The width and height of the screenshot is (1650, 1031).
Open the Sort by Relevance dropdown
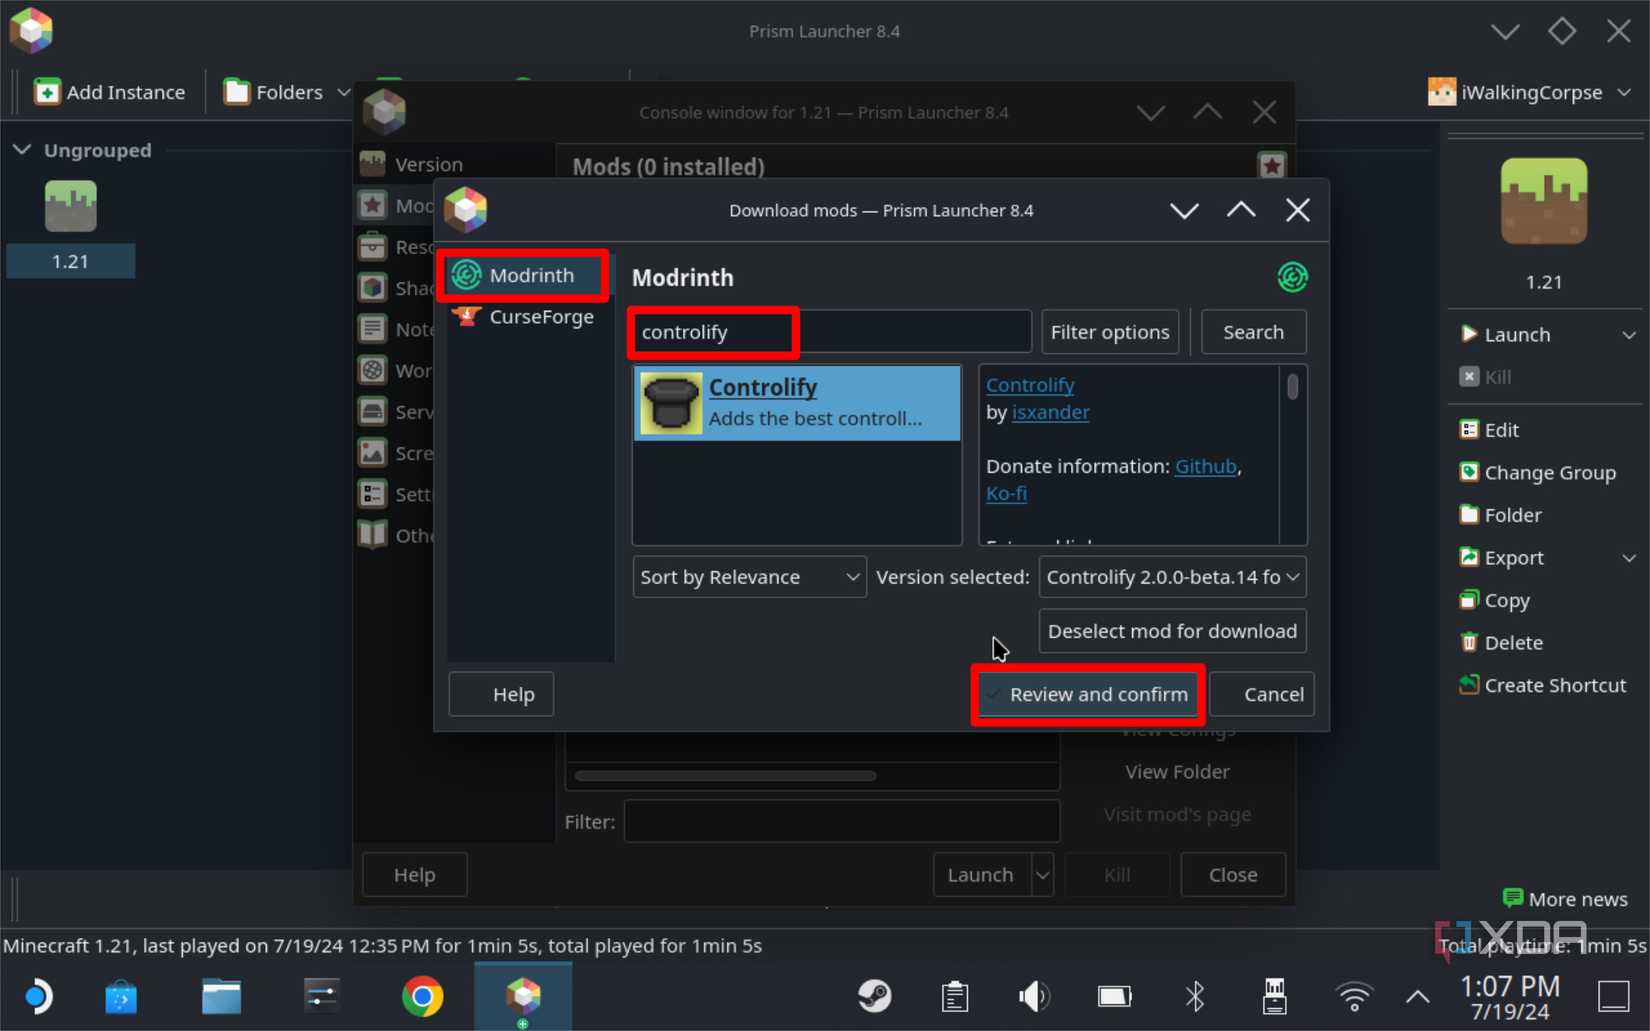749,577
